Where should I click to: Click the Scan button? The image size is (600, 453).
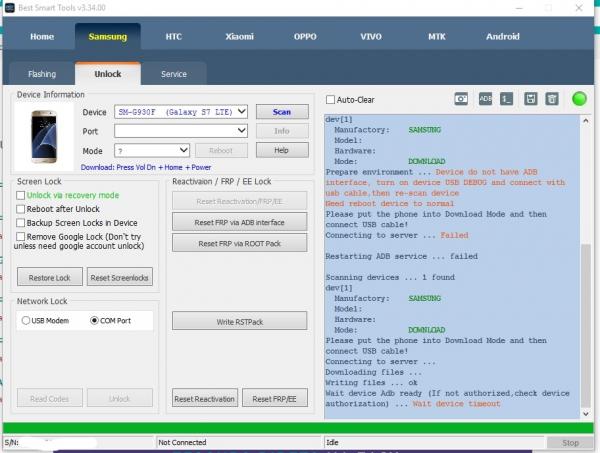(282, 112)
